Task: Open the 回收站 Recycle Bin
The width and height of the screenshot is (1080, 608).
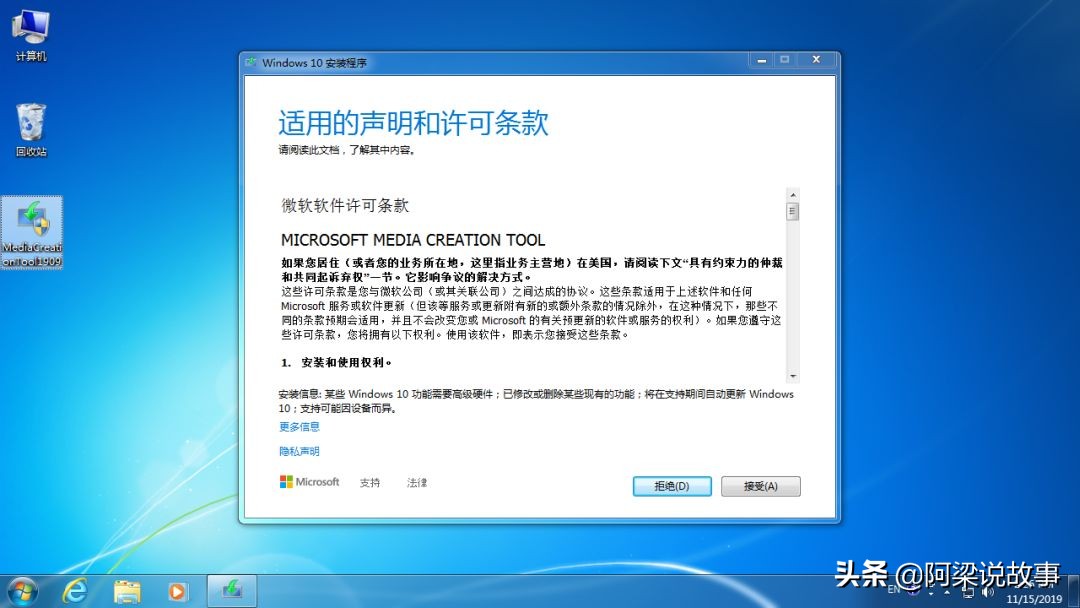Action: 31,123
